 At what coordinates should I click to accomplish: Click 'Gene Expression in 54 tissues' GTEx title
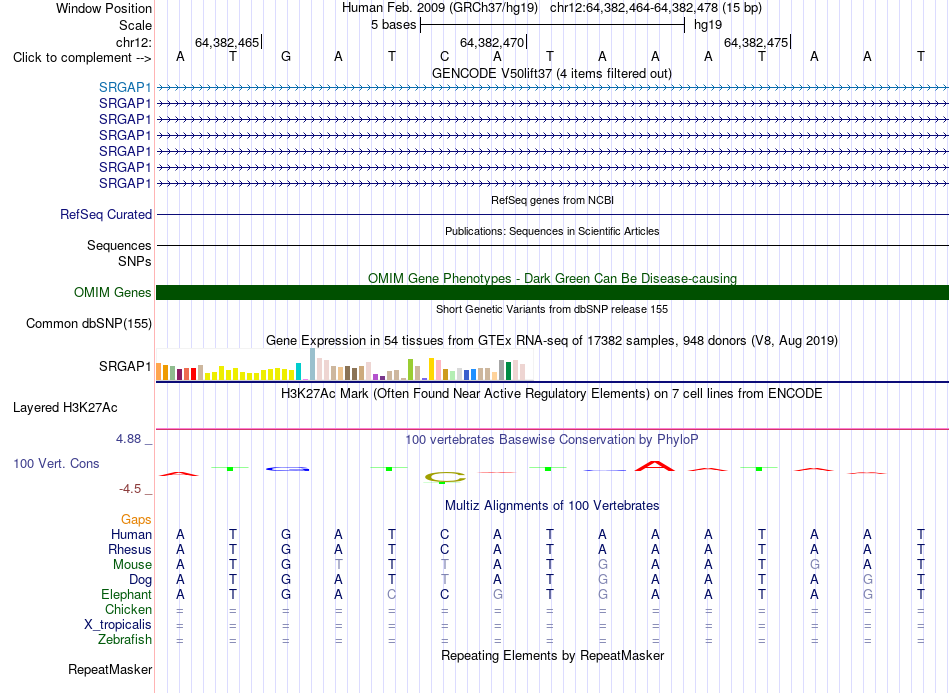point(552,340)
